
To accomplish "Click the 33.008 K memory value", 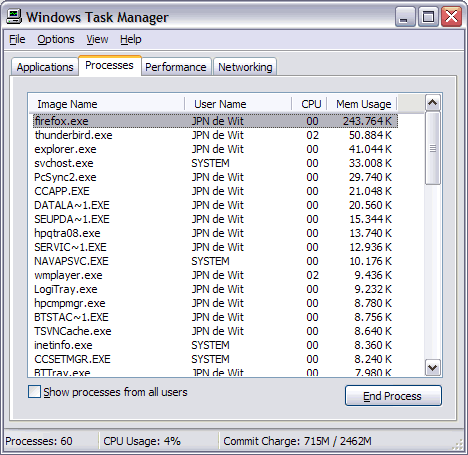I will [370, 163].
